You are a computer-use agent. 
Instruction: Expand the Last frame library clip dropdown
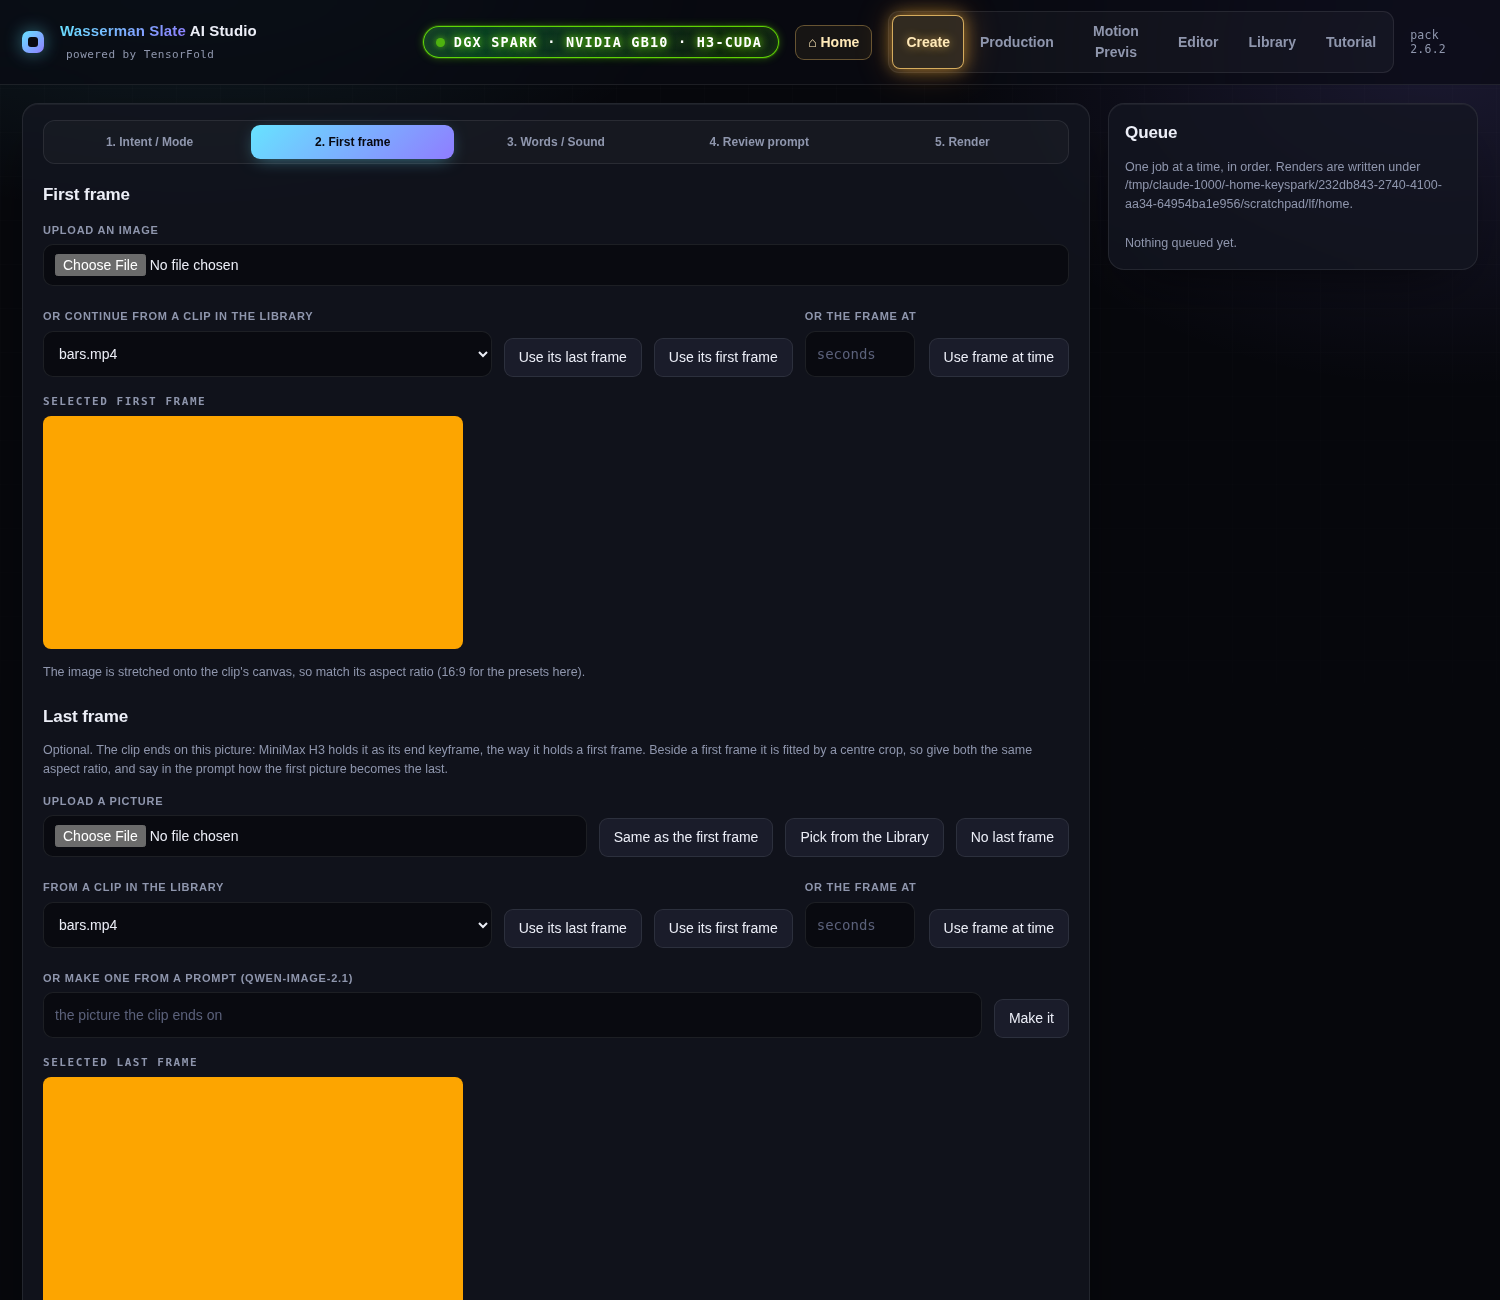click(267, 925)
